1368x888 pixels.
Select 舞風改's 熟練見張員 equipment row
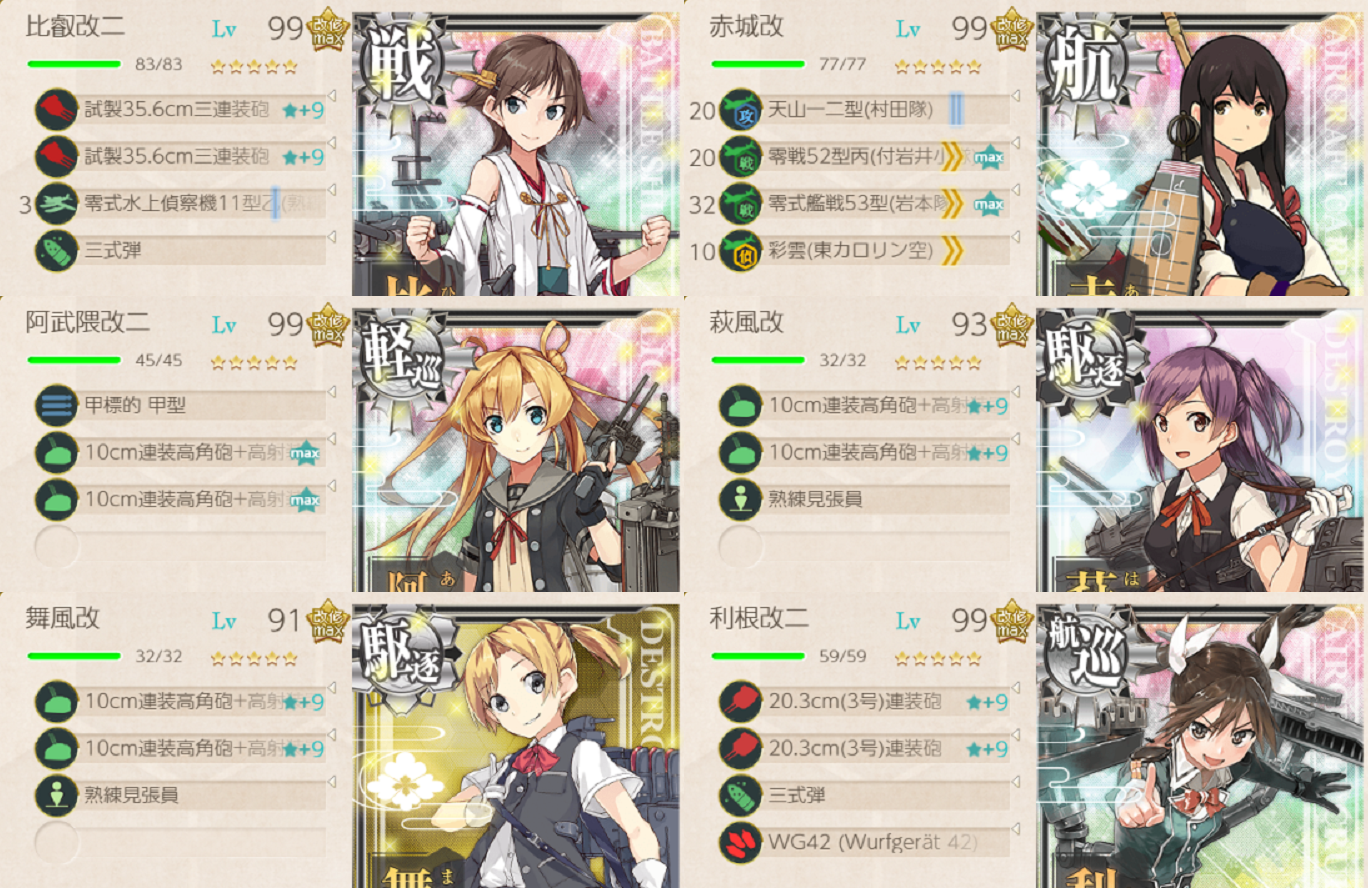[x=181, y=796]
